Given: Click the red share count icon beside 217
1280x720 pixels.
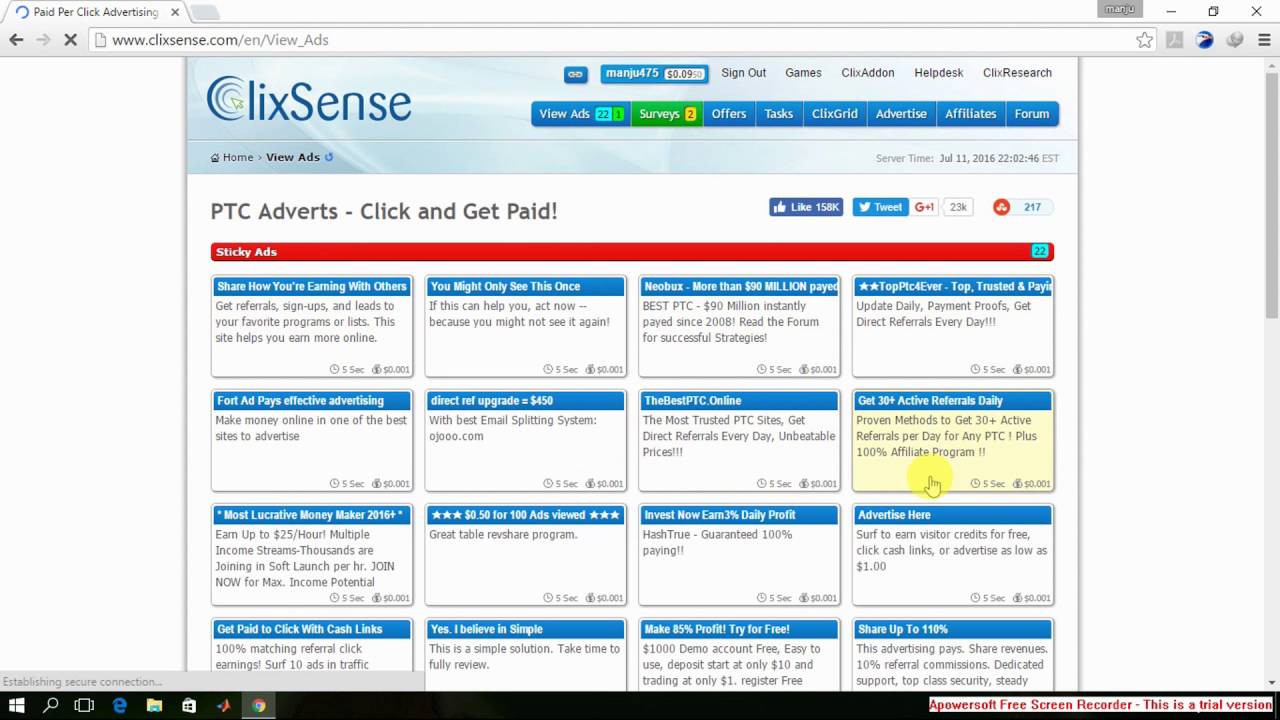Looking at the screenshot, I should [1001, 207].
